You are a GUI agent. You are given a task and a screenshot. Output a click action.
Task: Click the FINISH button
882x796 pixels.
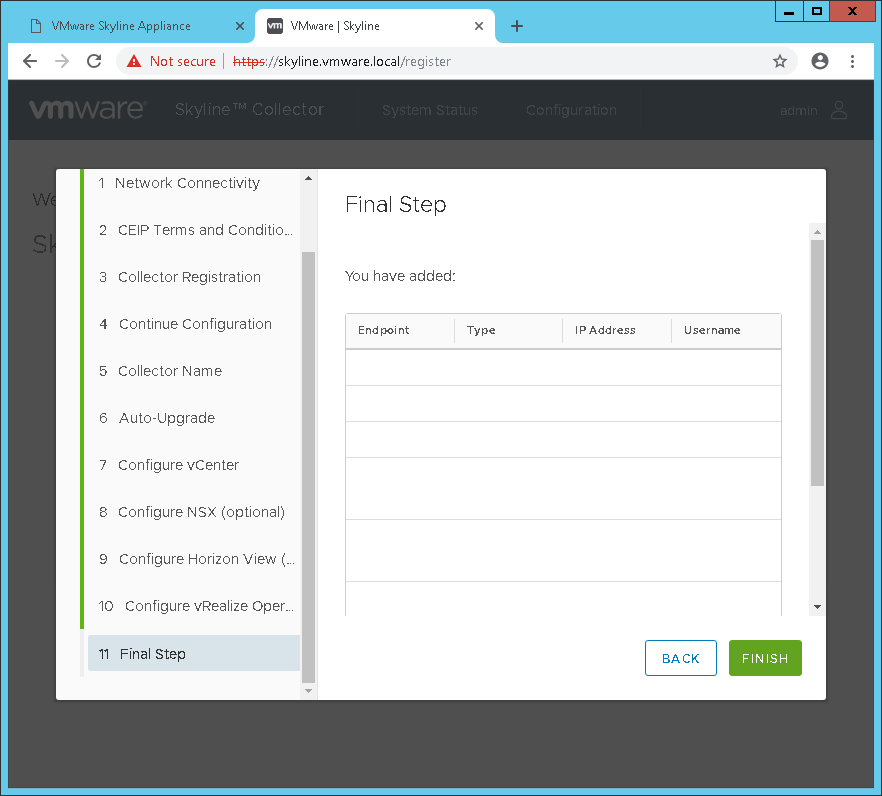coord(765,658)
